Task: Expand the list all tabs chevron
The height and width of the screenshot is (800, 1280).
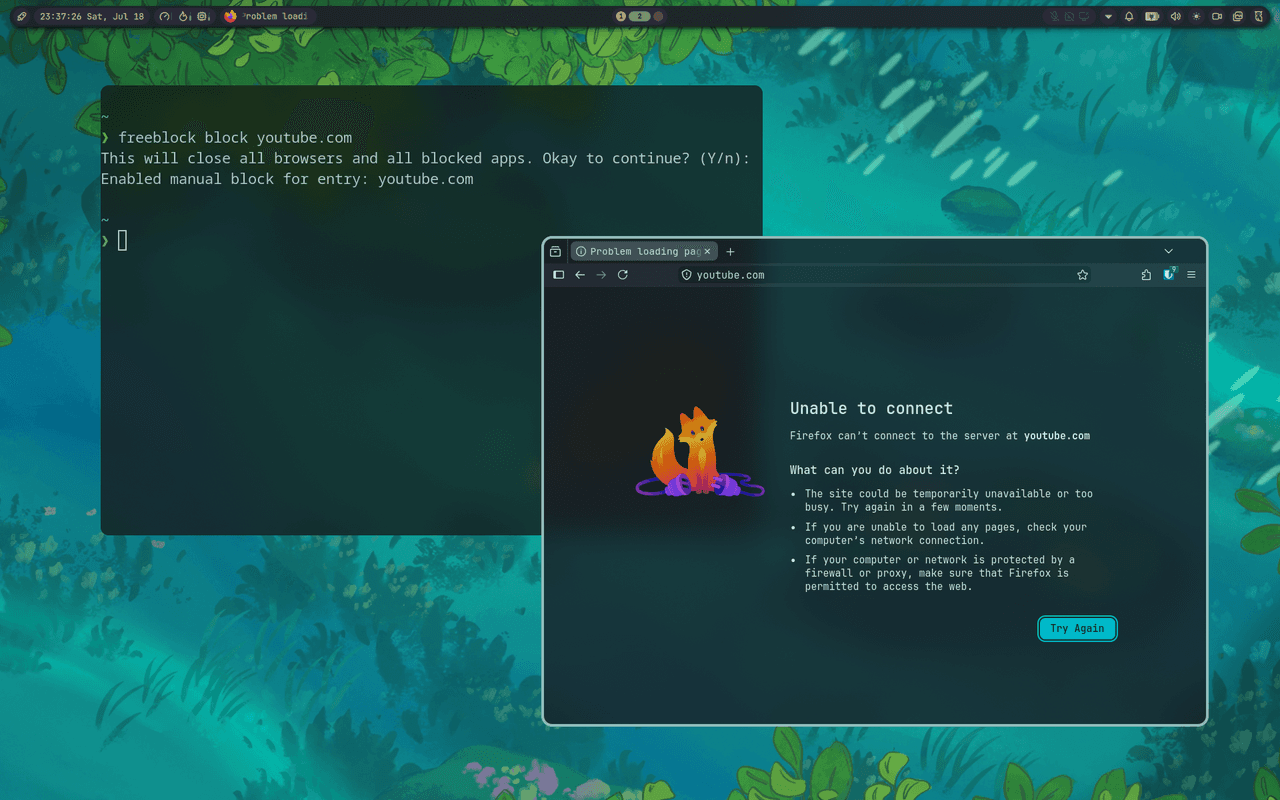Action: pos(1168,251)
